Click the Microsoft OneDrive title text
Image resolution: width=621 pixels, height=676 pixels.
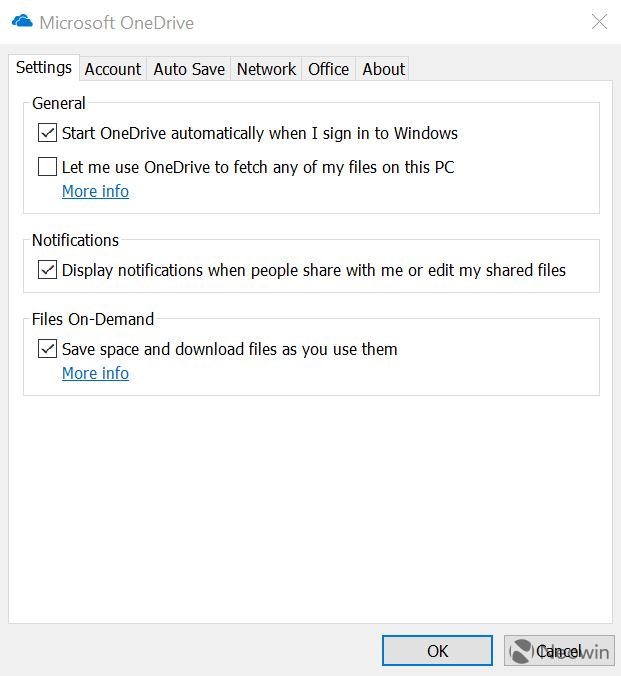[116, 22]
